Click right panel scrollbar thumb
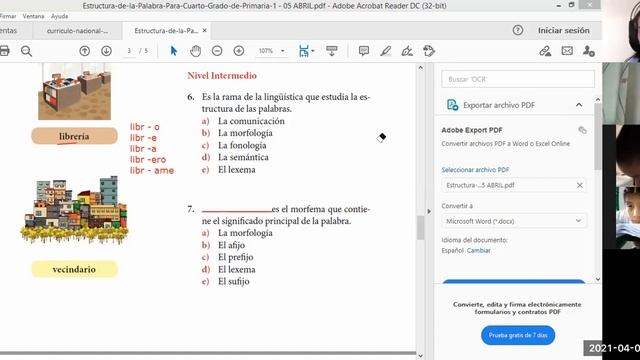This screenshot has height=360, width=640. (598, 137)
